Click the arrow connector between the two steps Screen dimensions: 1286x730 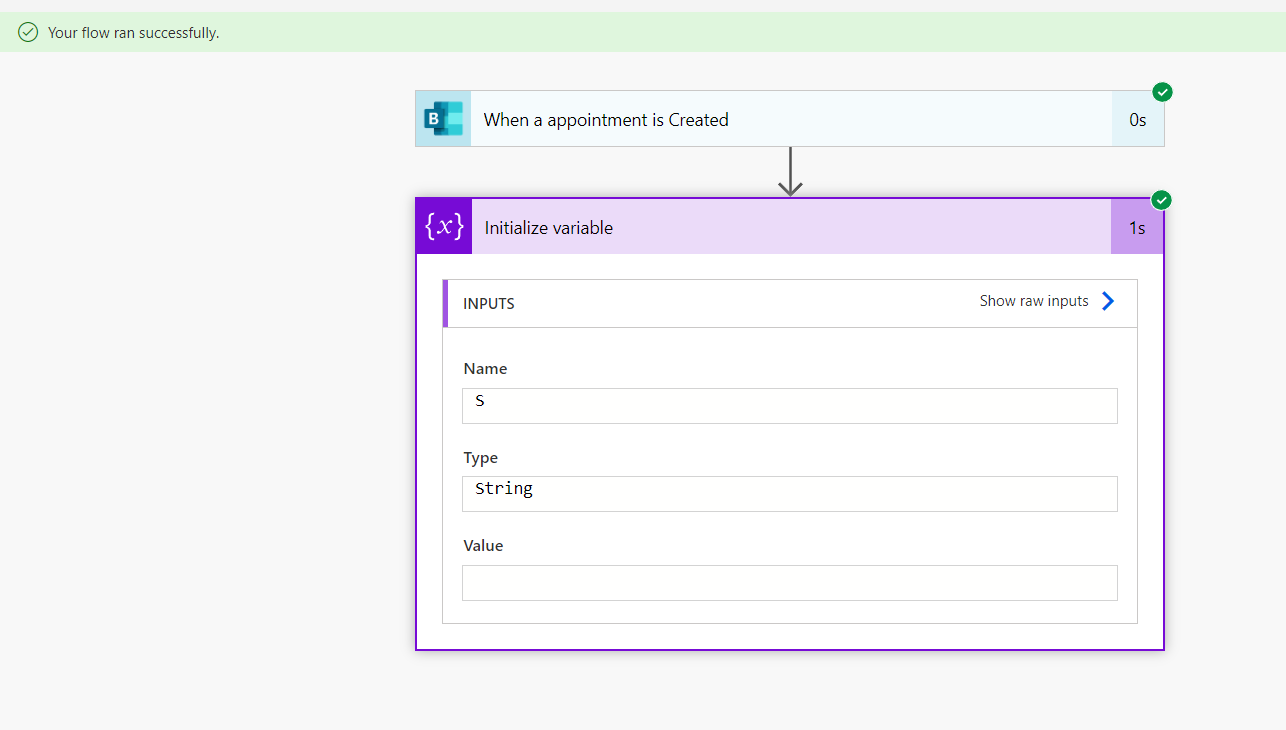(790, 172)
